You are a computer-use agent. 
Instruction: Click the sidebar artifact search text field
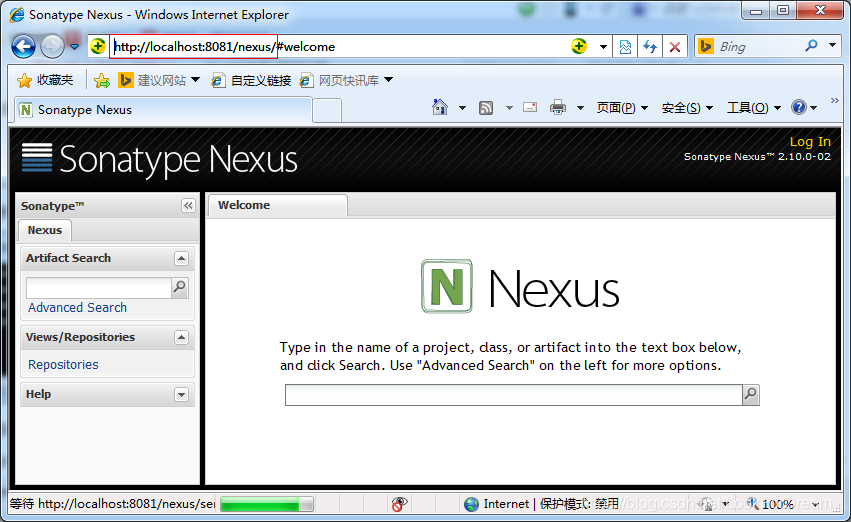[99, 288]
